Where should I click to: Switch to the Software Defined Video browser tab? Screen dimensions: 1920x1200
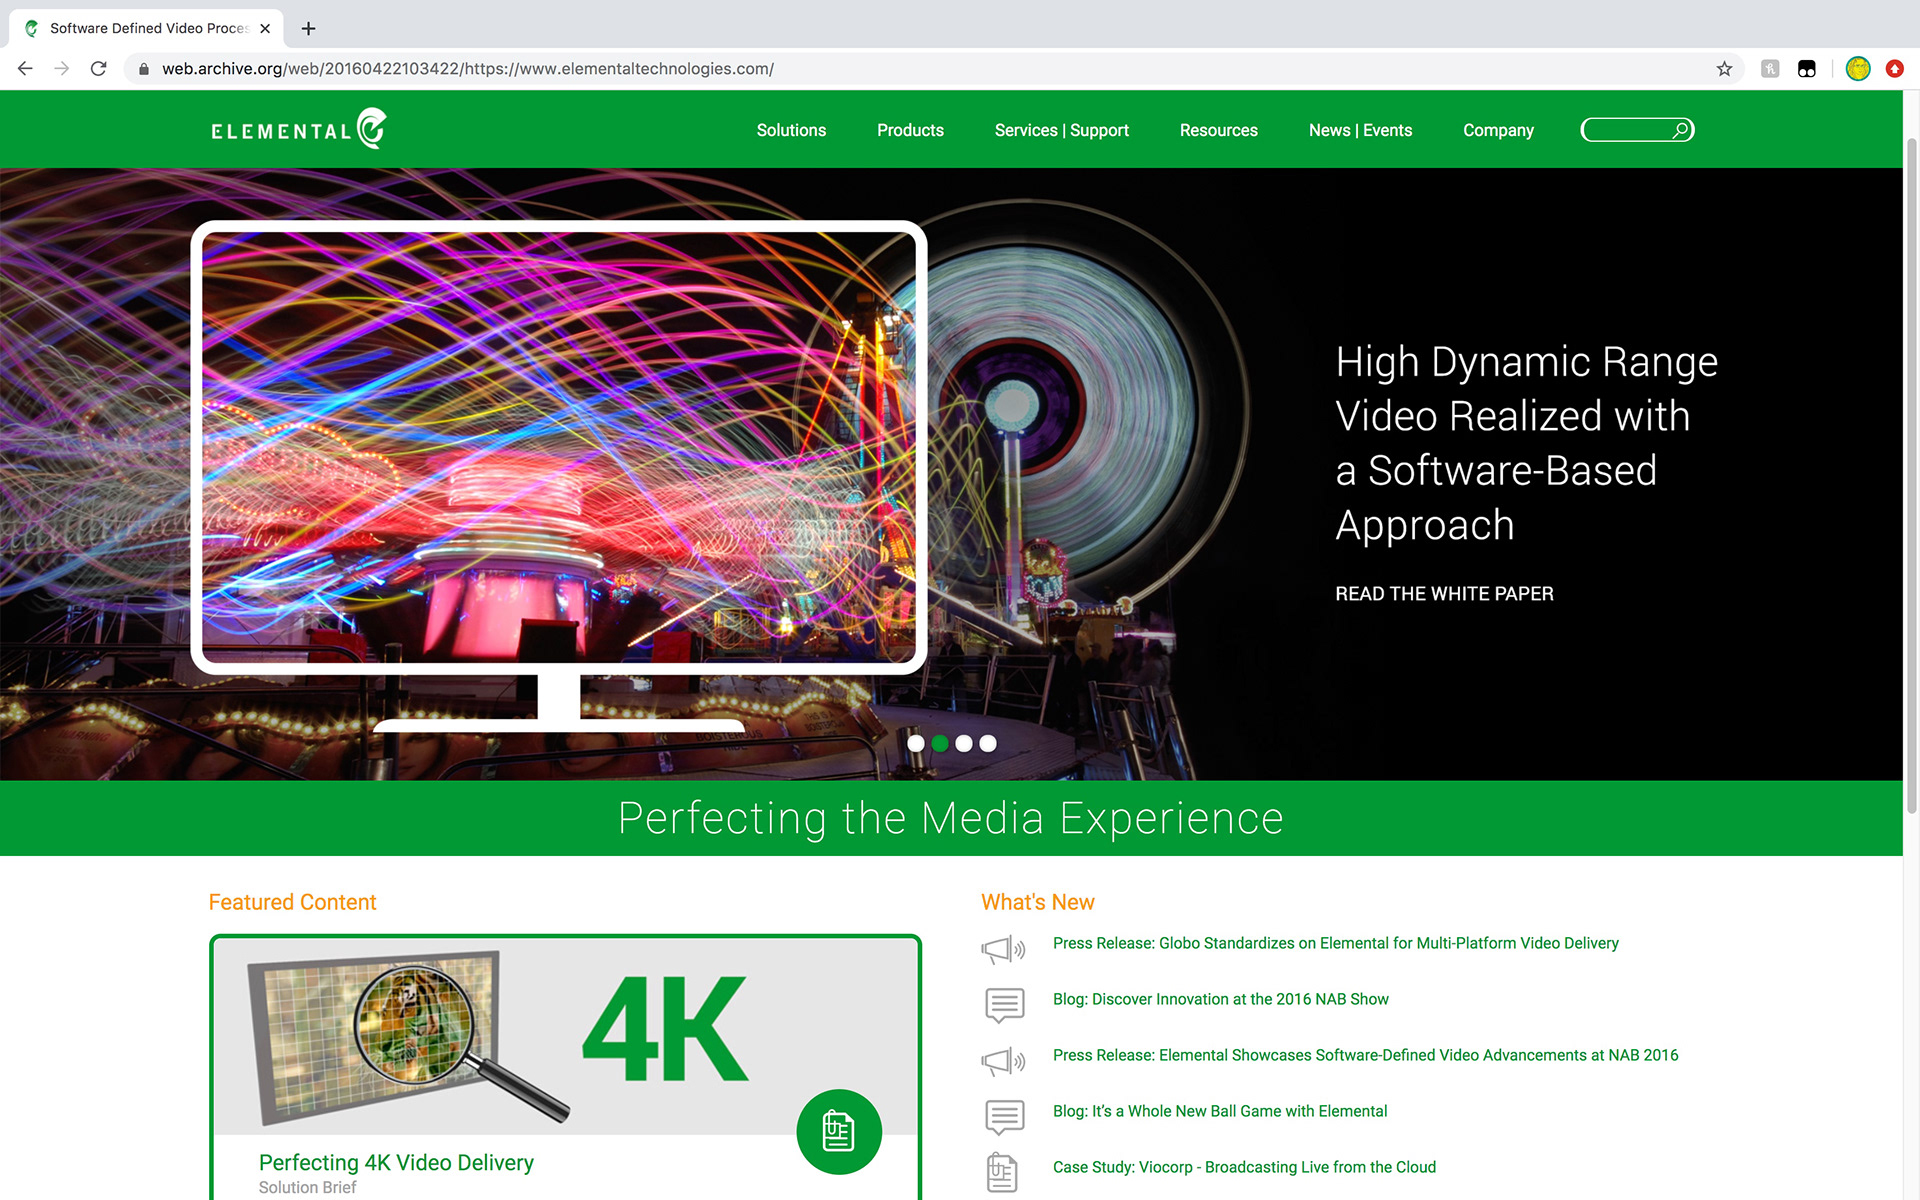point(146,28)
